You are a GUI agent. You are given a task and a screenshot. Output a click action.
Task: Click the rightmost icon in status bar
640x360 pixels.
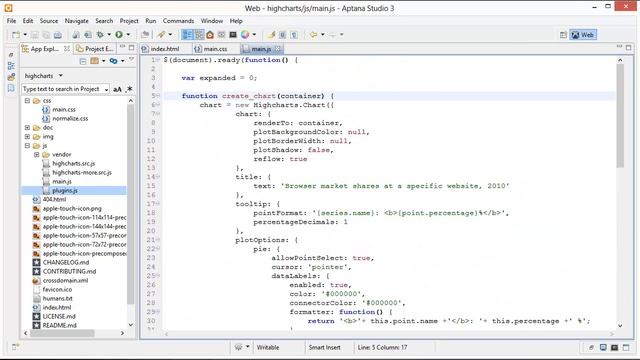pyautogui.click(x=626, y=347)
